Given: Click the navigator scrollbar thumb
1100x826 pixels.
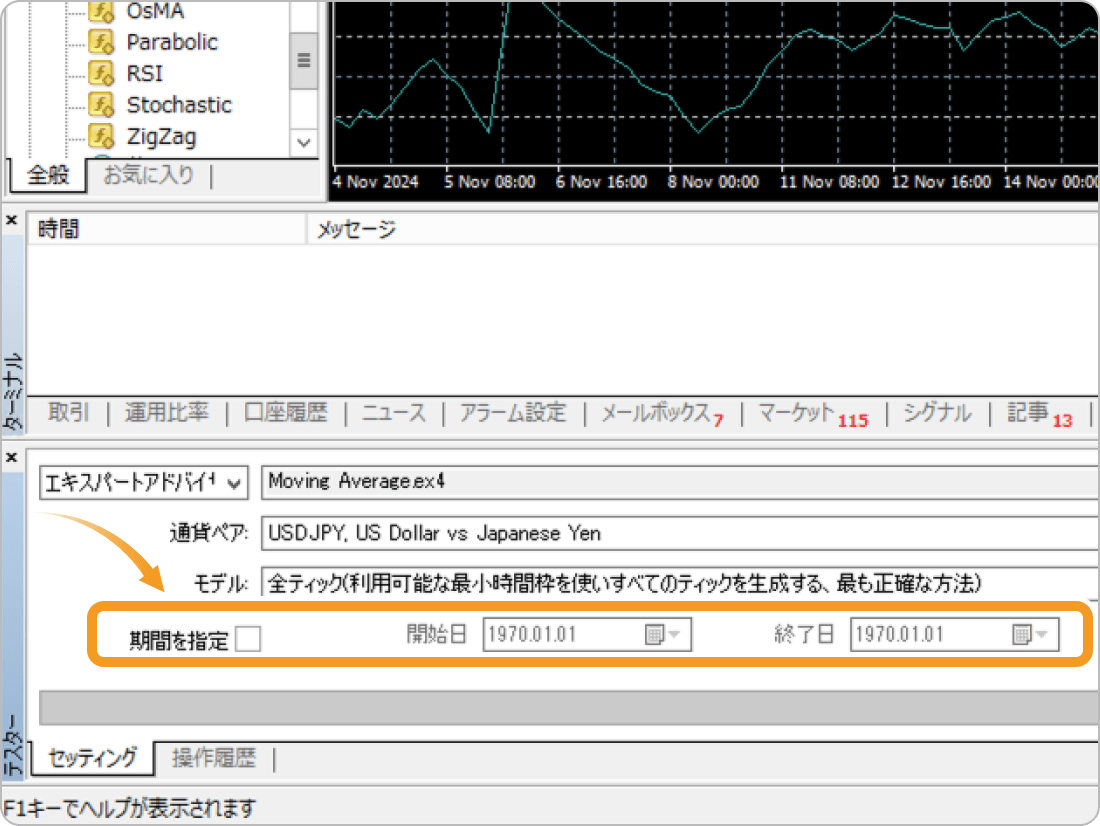Looking at the screenshot, I should coord(304,60).
